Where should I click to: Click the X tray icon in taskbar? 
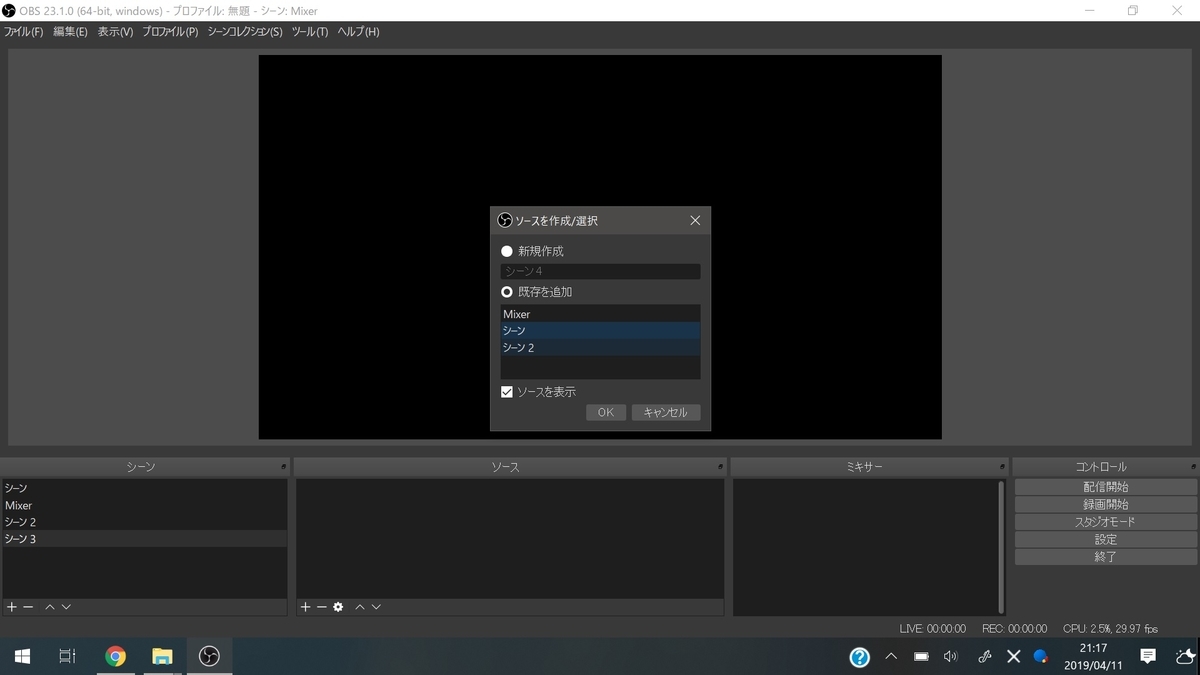[1013, 657]
